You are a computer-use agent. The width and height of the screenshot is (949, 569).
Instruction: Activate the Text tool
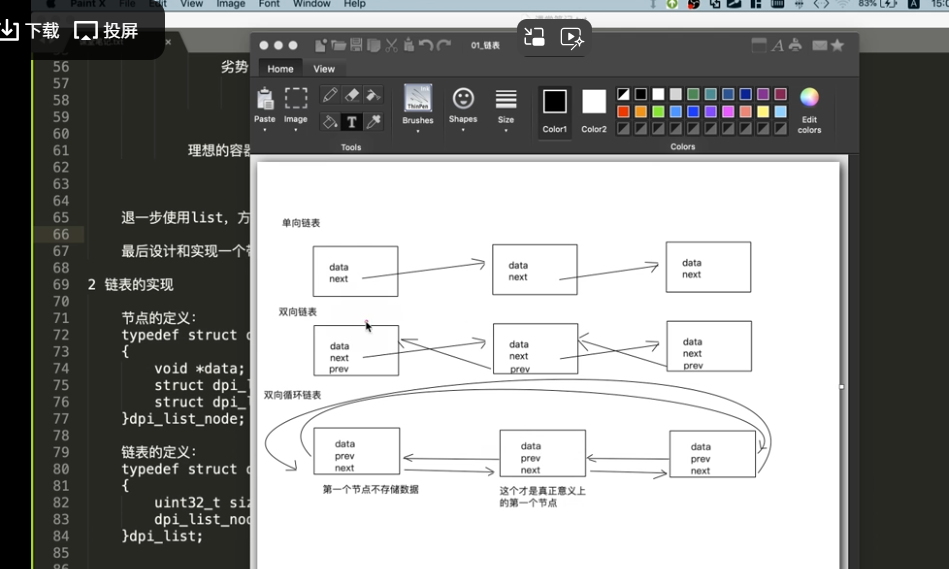(351, 122)
